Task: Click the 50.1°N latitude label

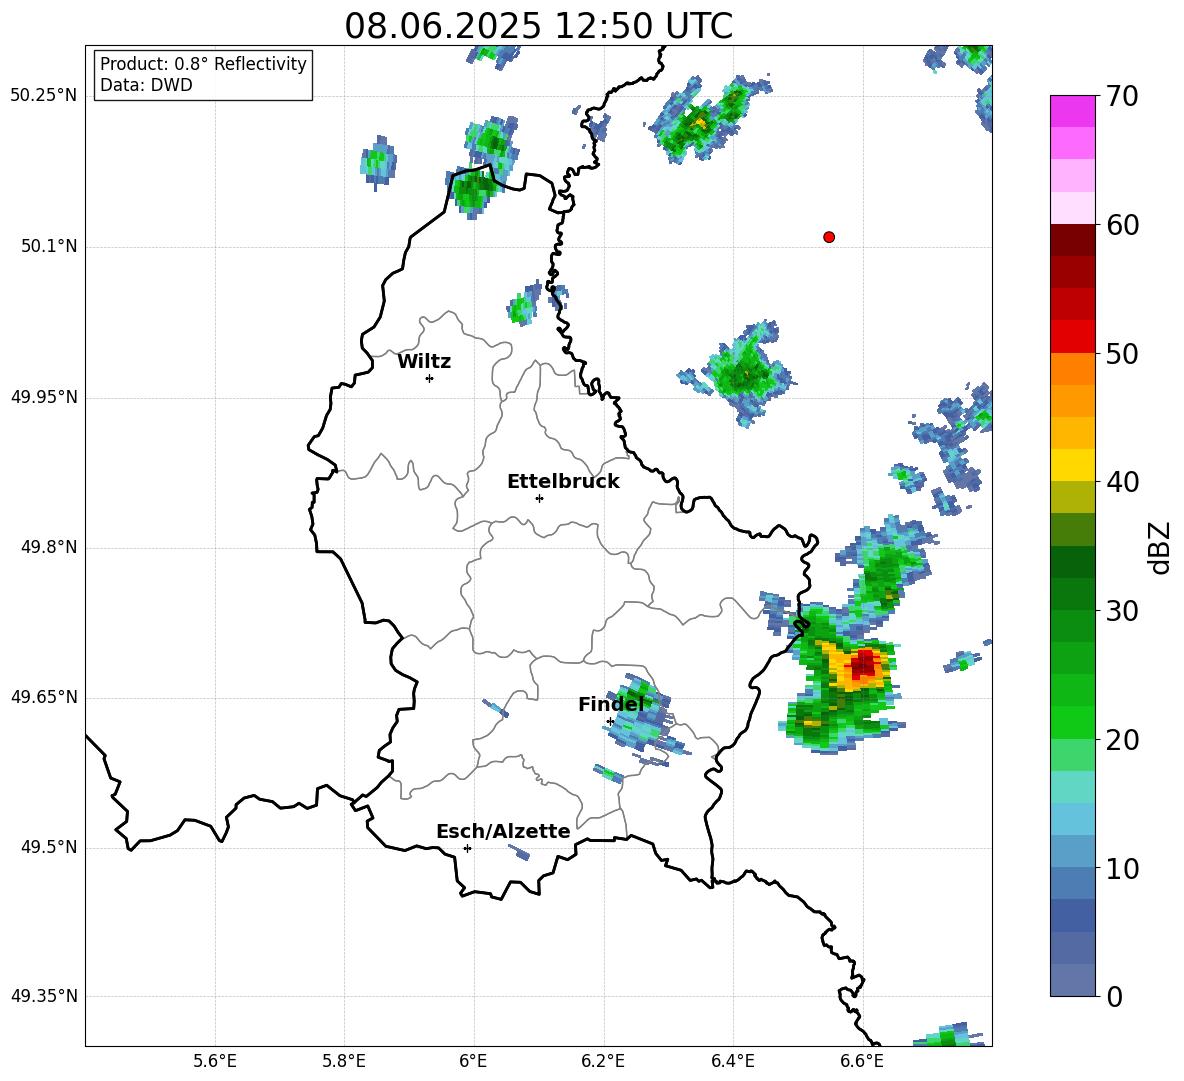Action: tap(48, 246)
